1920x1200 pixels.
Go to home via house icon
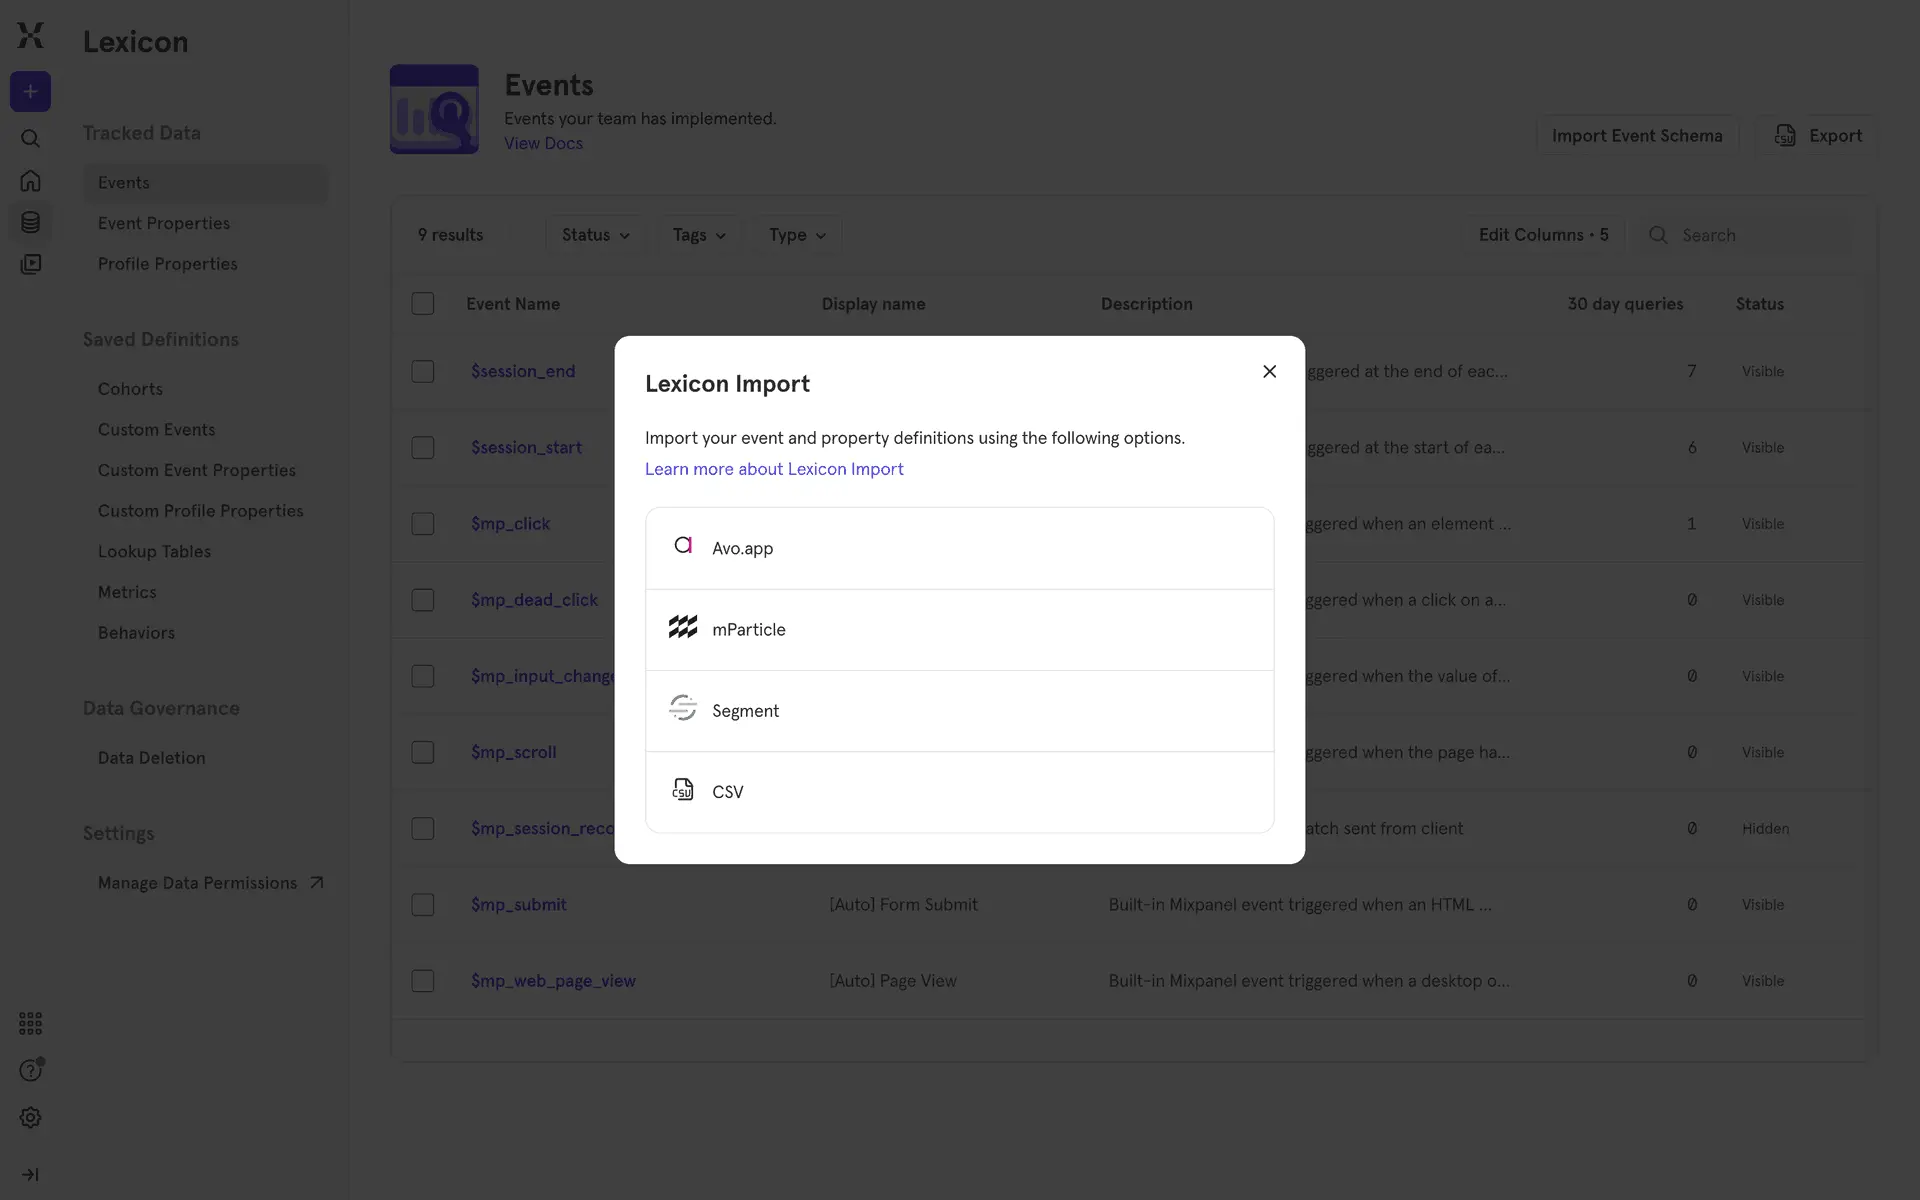tap(30, 181)
